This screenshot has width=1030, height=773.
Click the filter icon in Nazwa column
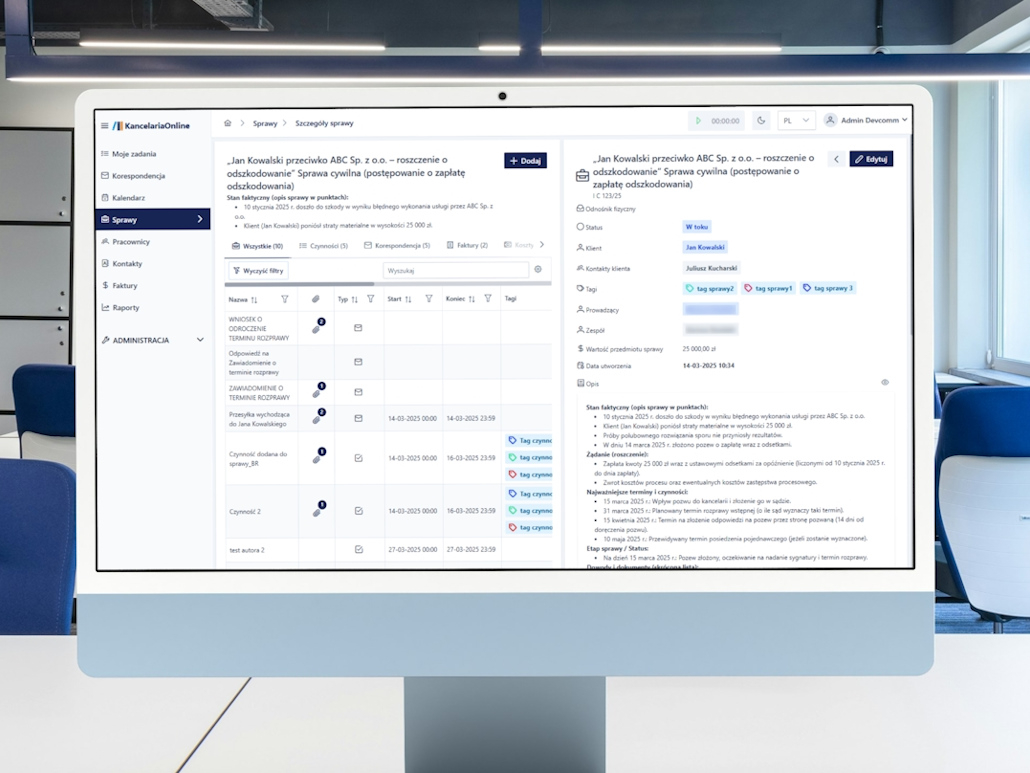click(x=284, y=299)
